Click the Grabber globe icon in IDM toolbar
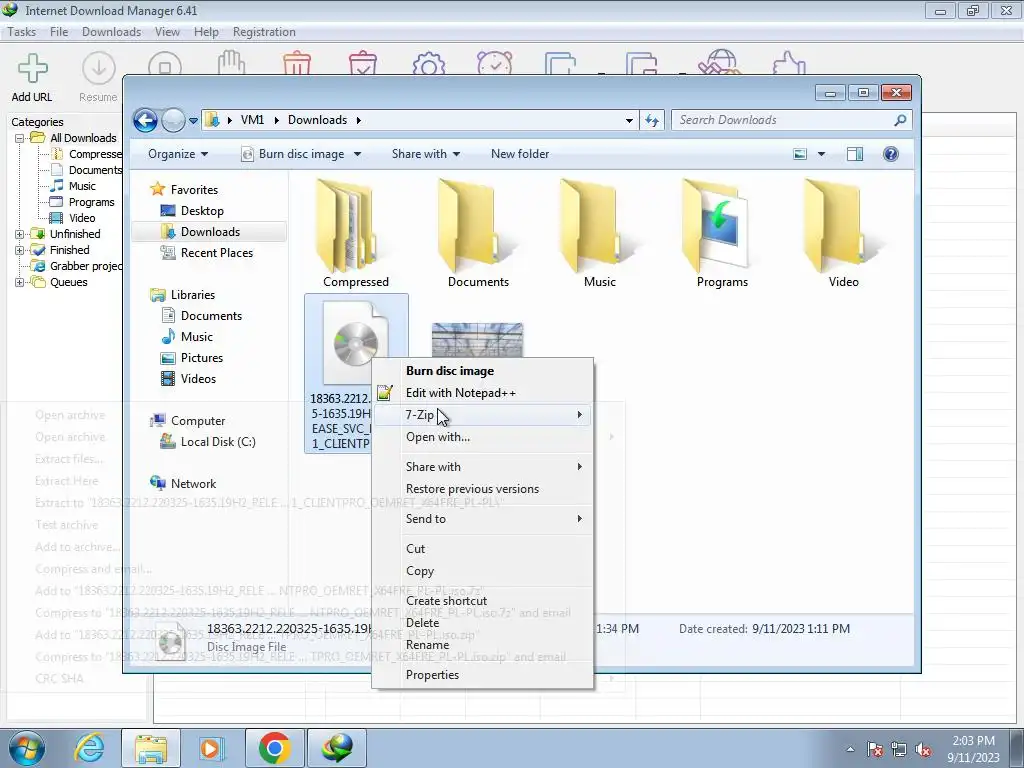The width and height of the screenshot is (1024, 768). [x=719, y=63]
